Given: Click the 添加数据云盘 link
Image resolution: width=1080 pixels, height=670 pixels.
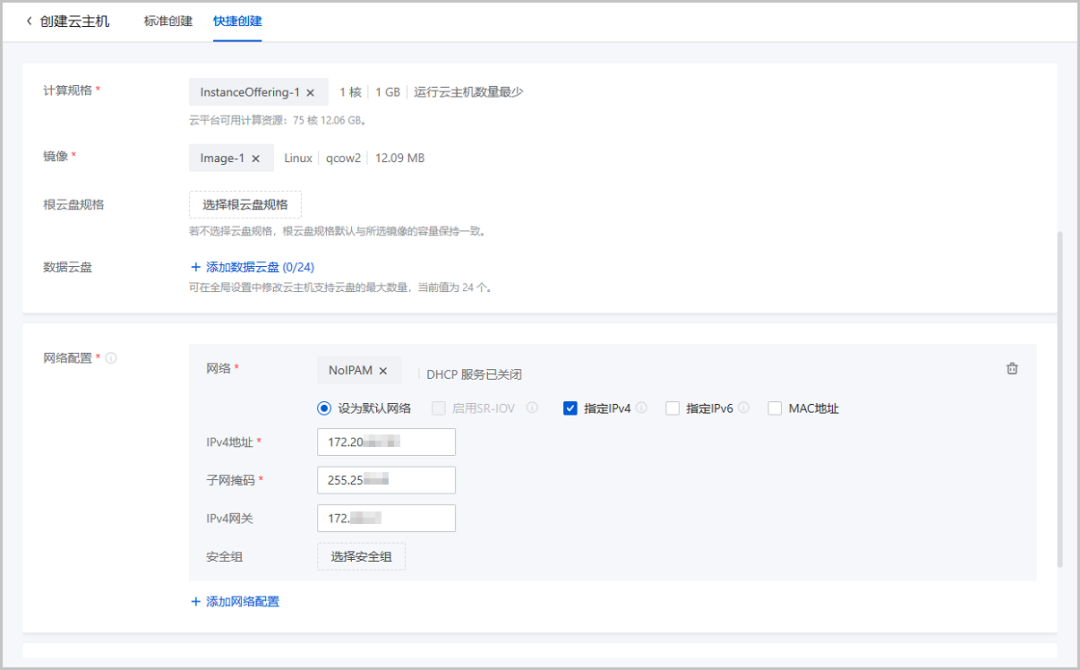Looking at the screenshot, I should (252, 267).
